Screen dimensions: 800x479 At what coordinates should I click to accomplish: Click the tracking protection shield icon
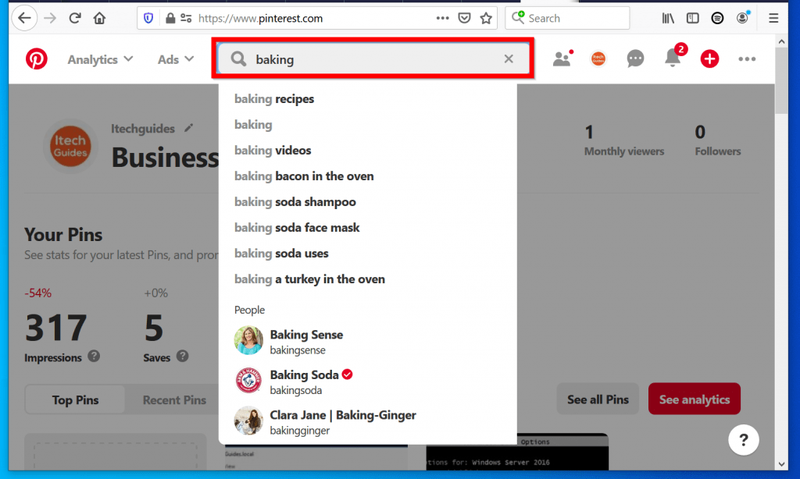pos(148,18)
